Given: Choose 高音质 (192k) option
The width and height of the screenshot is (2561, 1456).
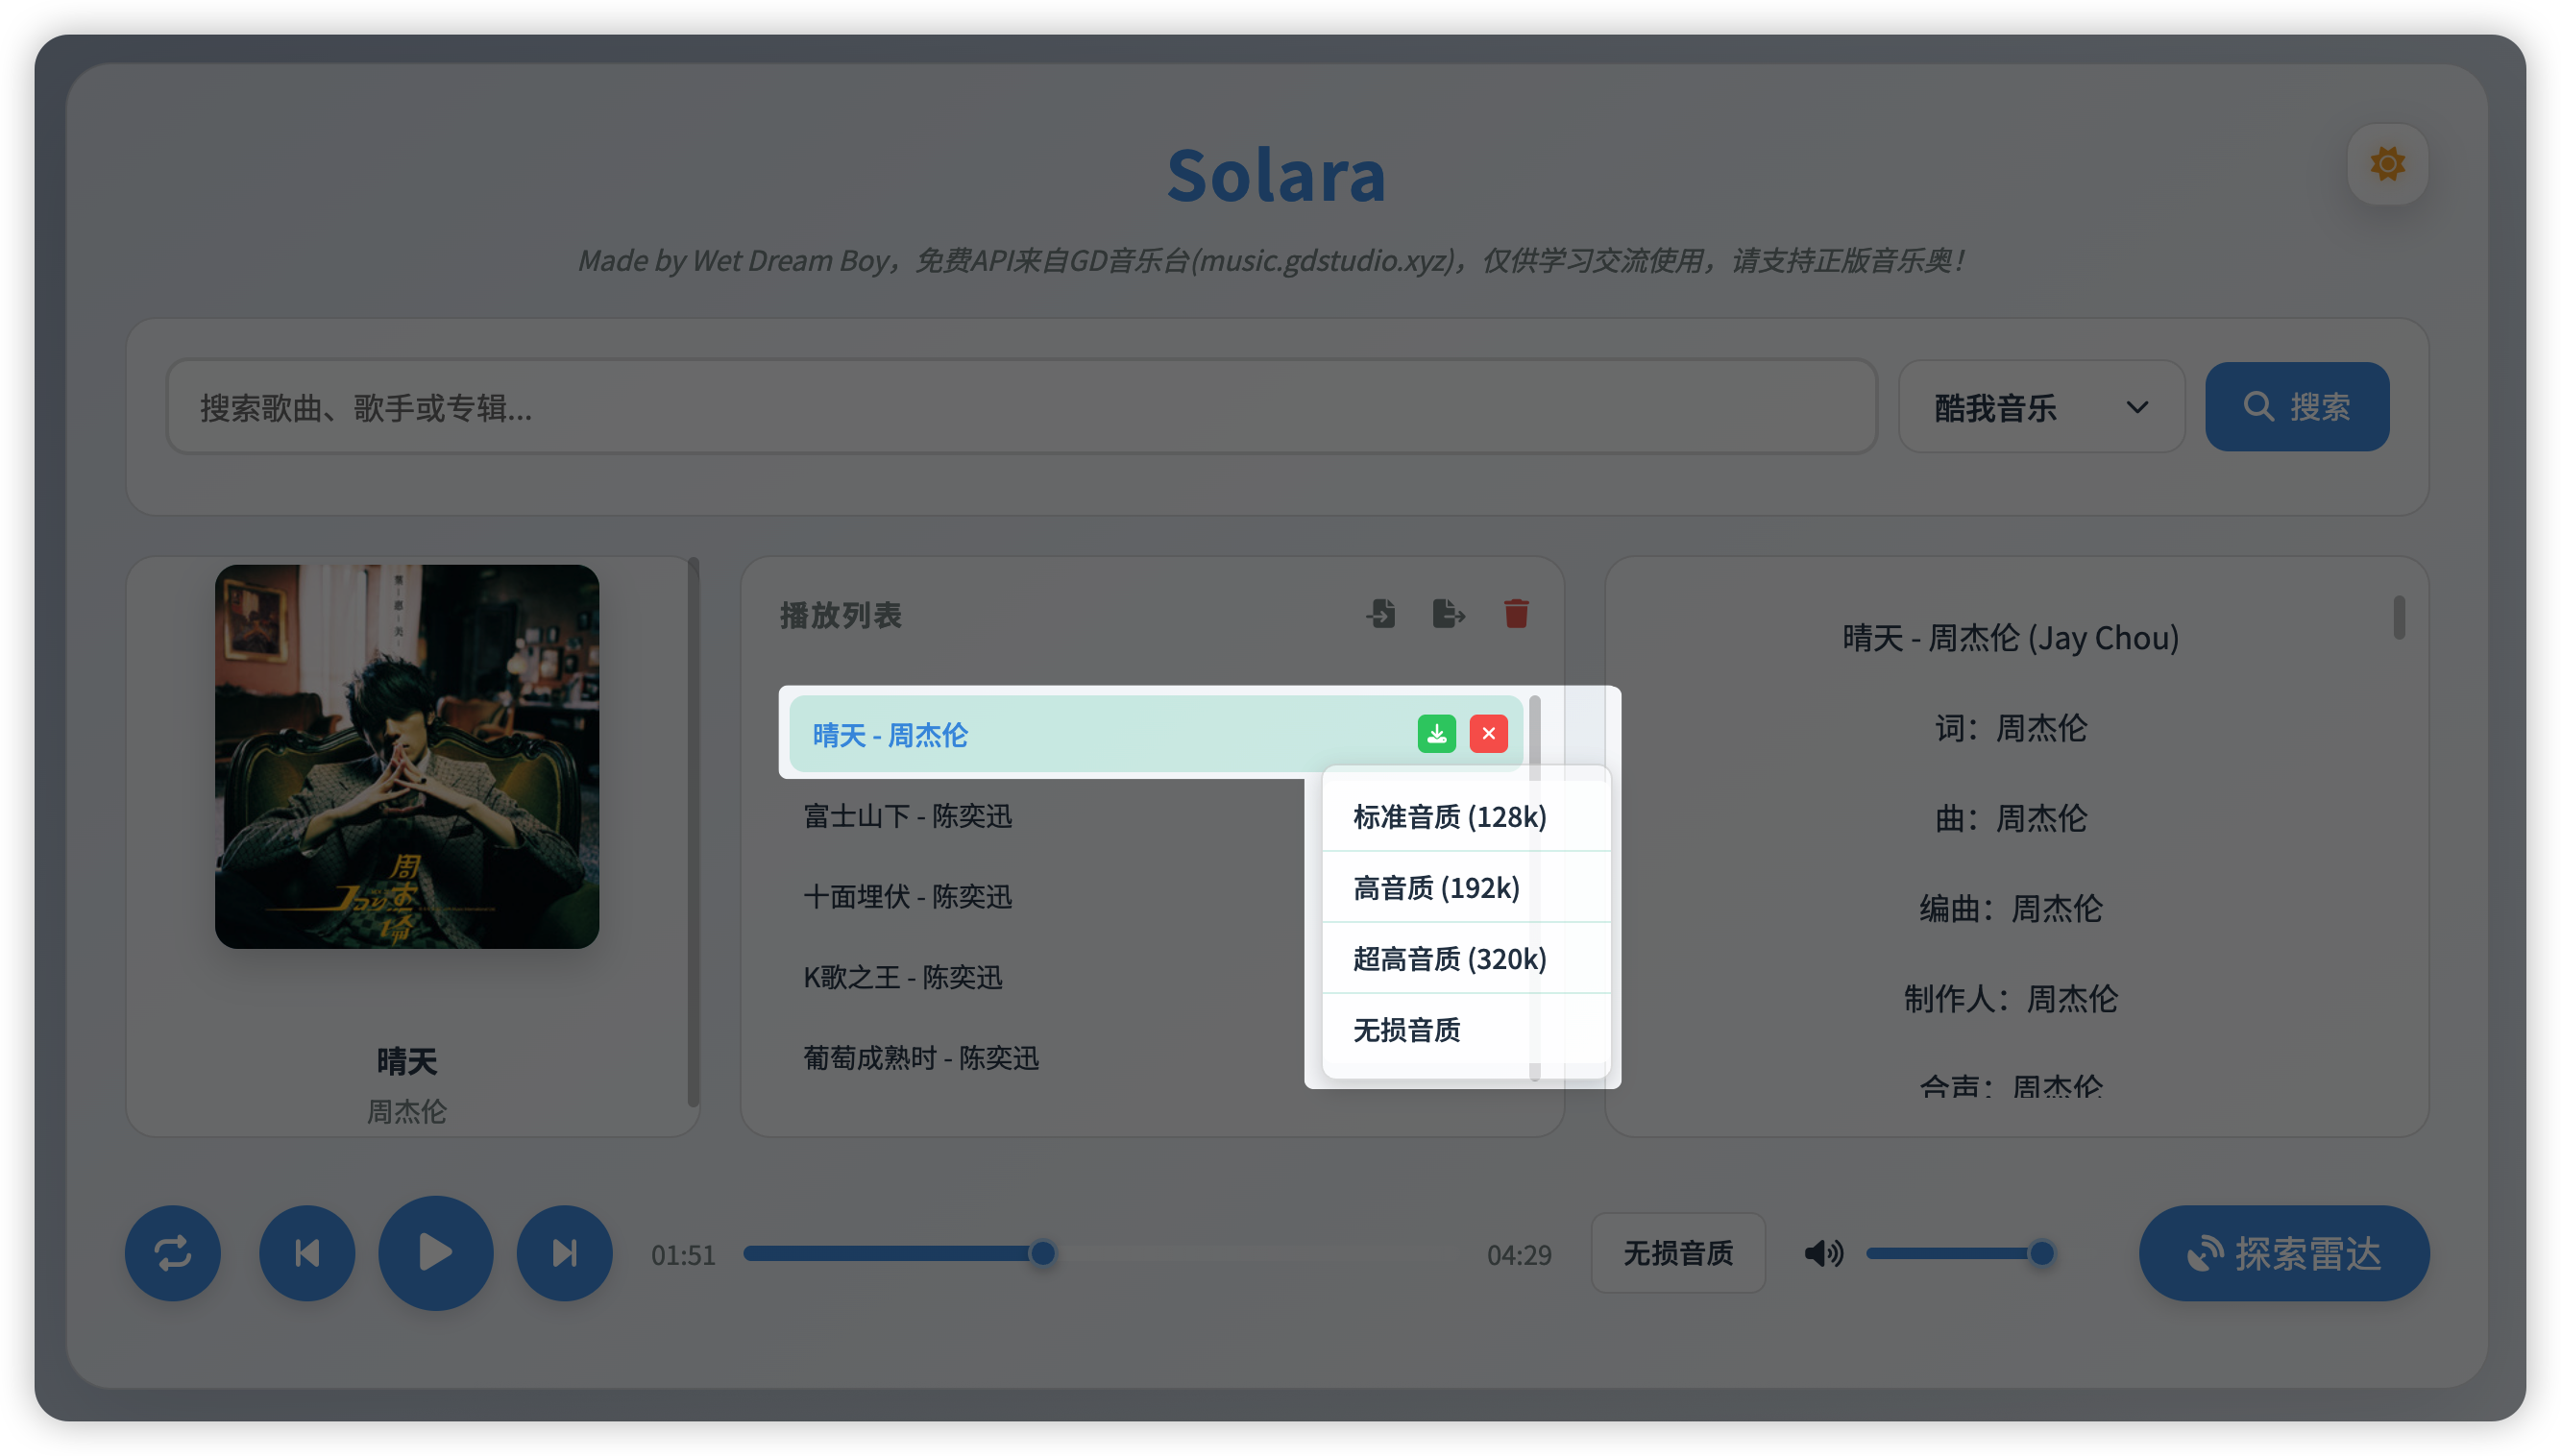Looking at the screenshot, I should pyautogui.click(x=1436, y=888).
